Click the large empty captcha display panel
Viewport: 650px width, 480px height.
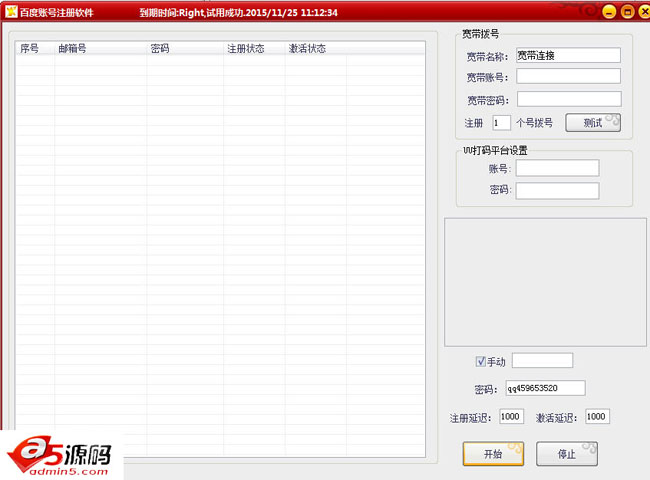coord(545,282)
